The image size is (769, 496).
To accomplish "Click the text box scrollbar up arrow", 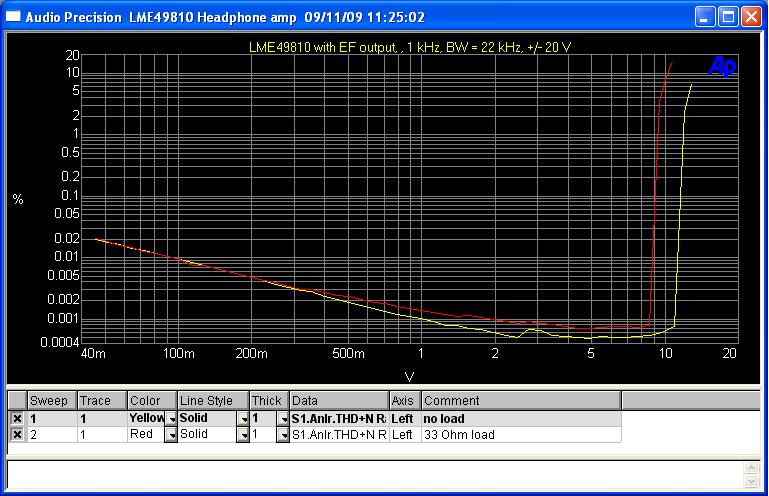I will pyautogui.click(x=751, y=467).
